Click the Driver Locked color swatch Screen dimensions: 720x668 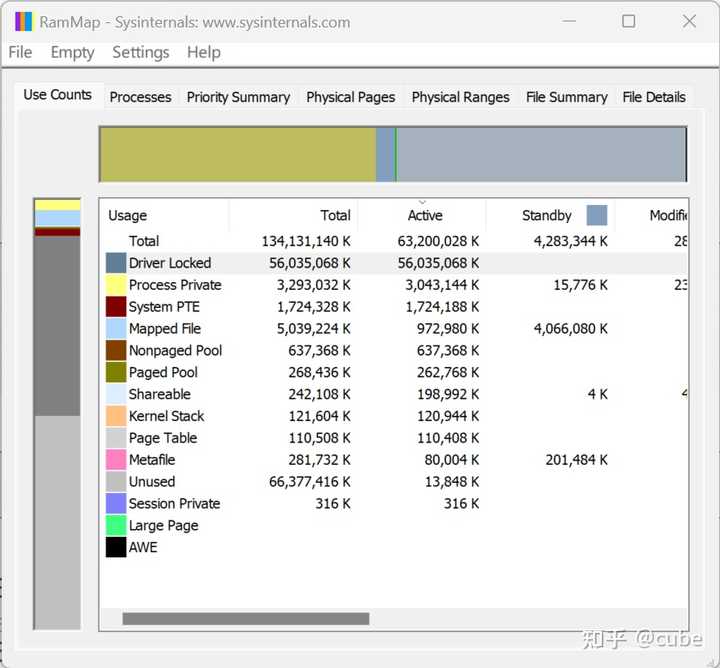[116, 263]
